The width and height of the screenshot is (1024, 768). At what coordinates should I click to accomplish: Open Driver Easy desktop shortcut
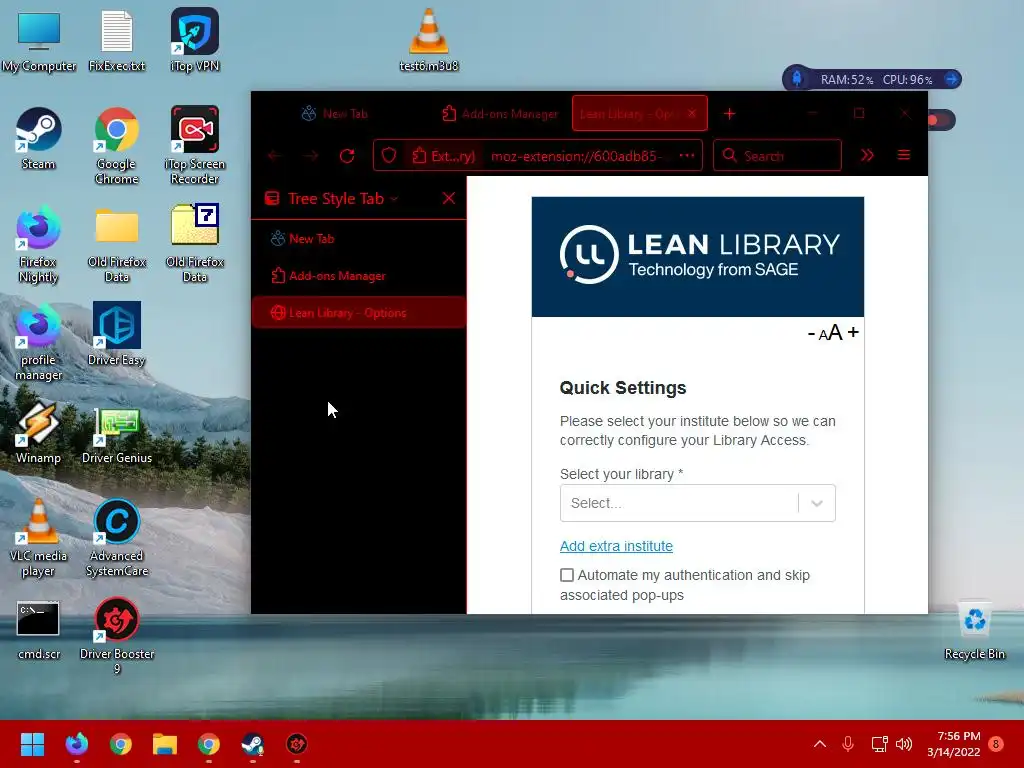point(117,334)
